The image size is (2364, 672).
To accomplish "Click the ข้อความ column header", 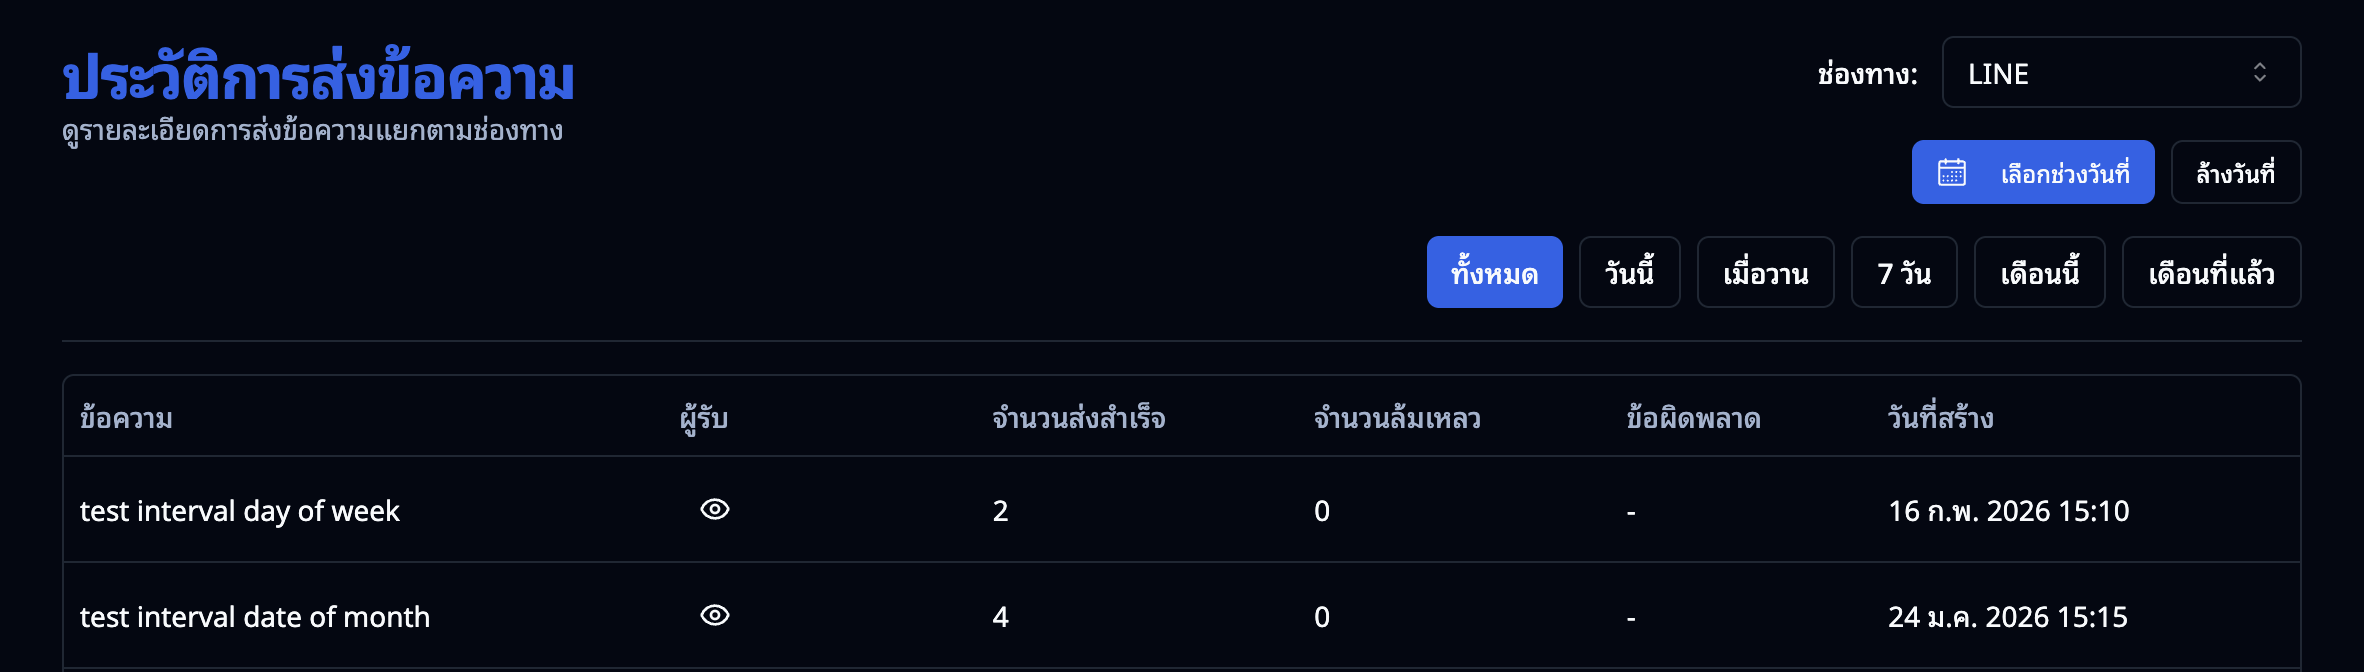I will pyautogui.click(x=126, y=417).
